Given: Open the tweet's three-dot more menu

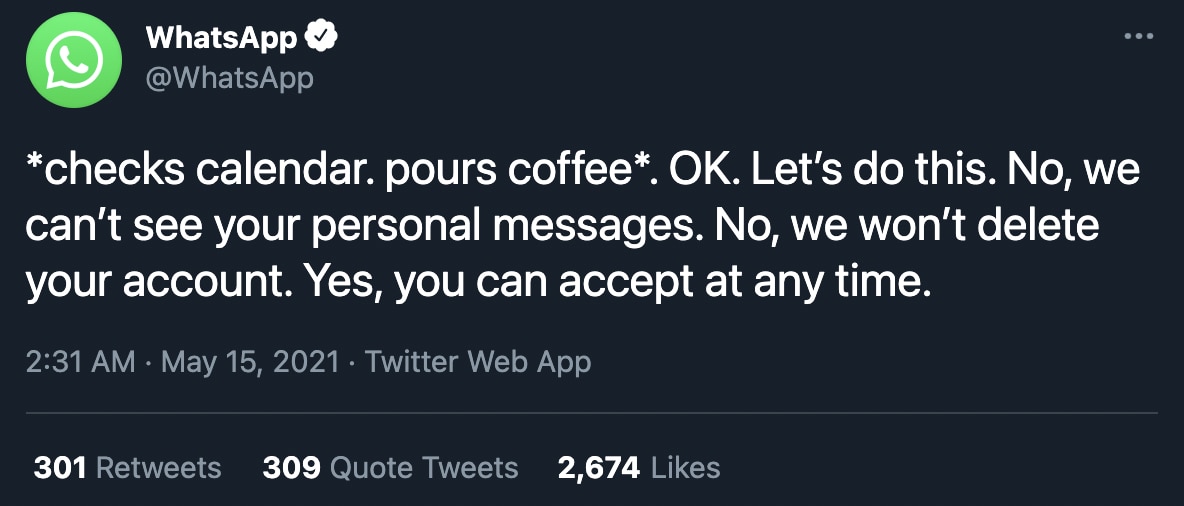Looking at the screenshot, I should pyautogui.click(x=1139, y=37).
